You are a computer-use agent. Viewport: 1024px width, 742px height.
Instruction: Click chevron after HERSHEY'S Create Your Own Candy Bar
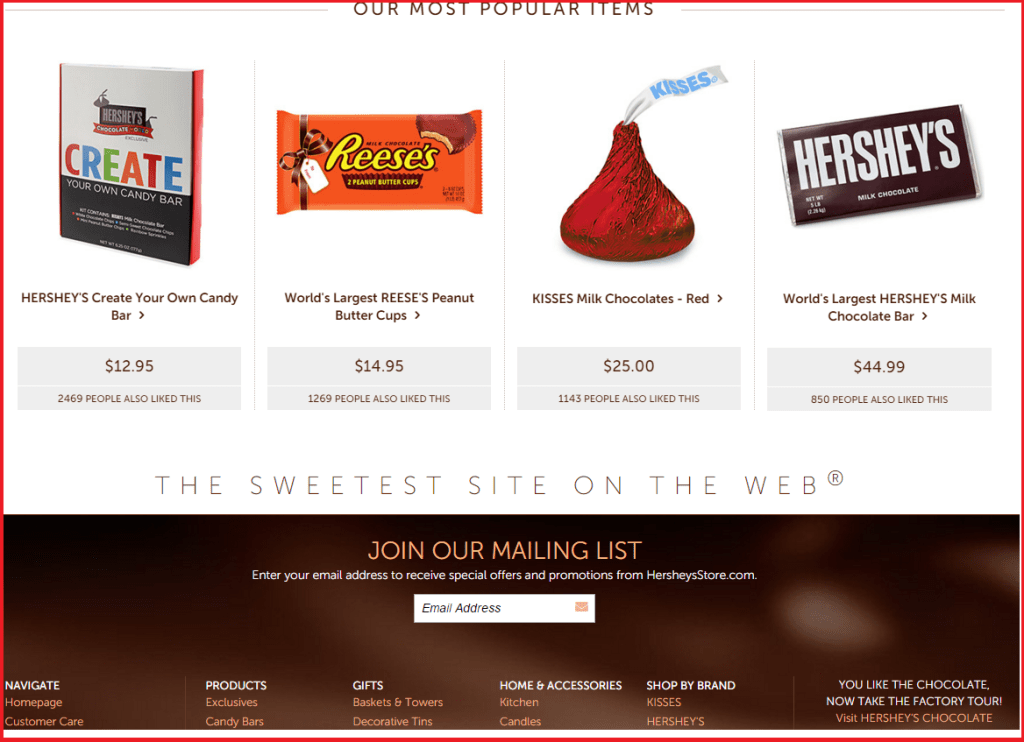pos(142,315)
